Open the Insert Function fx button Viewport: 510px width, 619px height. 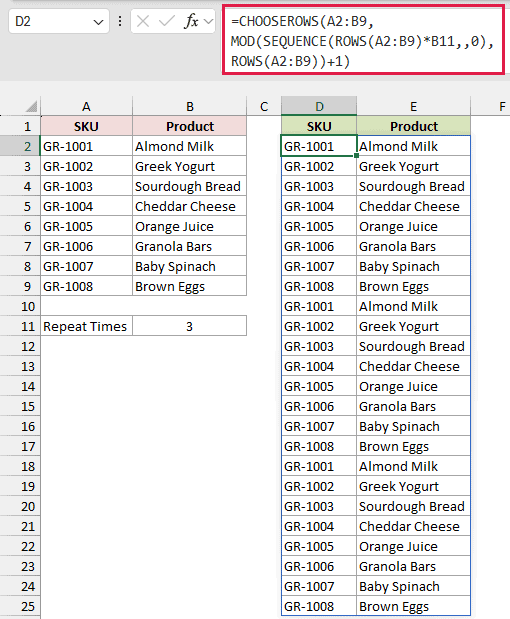(191, 21)
